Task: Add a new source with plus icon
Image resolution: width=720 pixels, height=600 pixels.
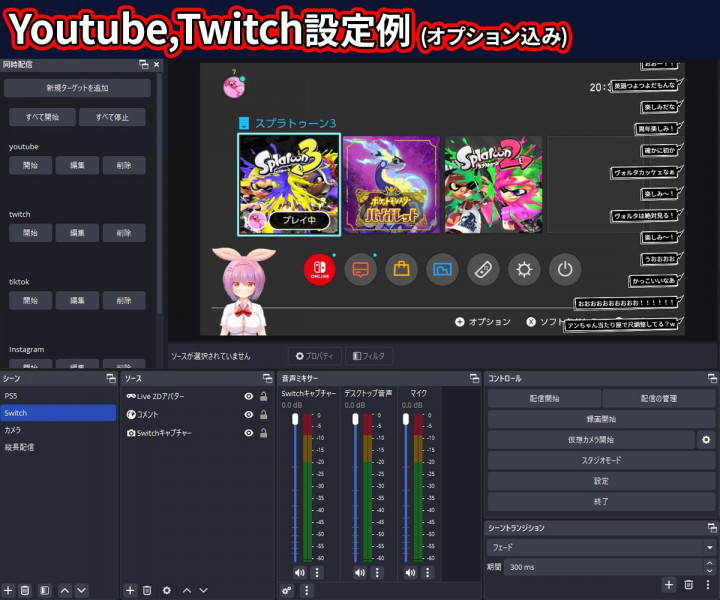Action: [130, 590]
